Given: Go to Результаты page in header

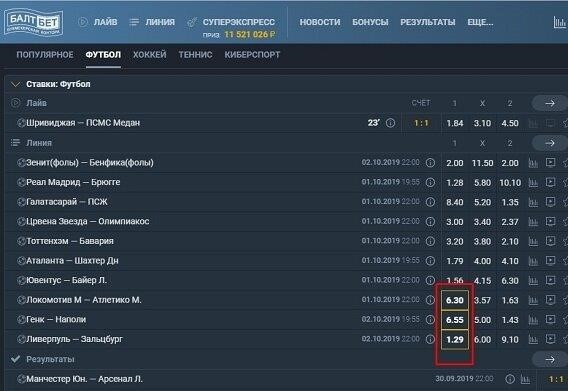Looking at the screenshot, I should point(428,22).
